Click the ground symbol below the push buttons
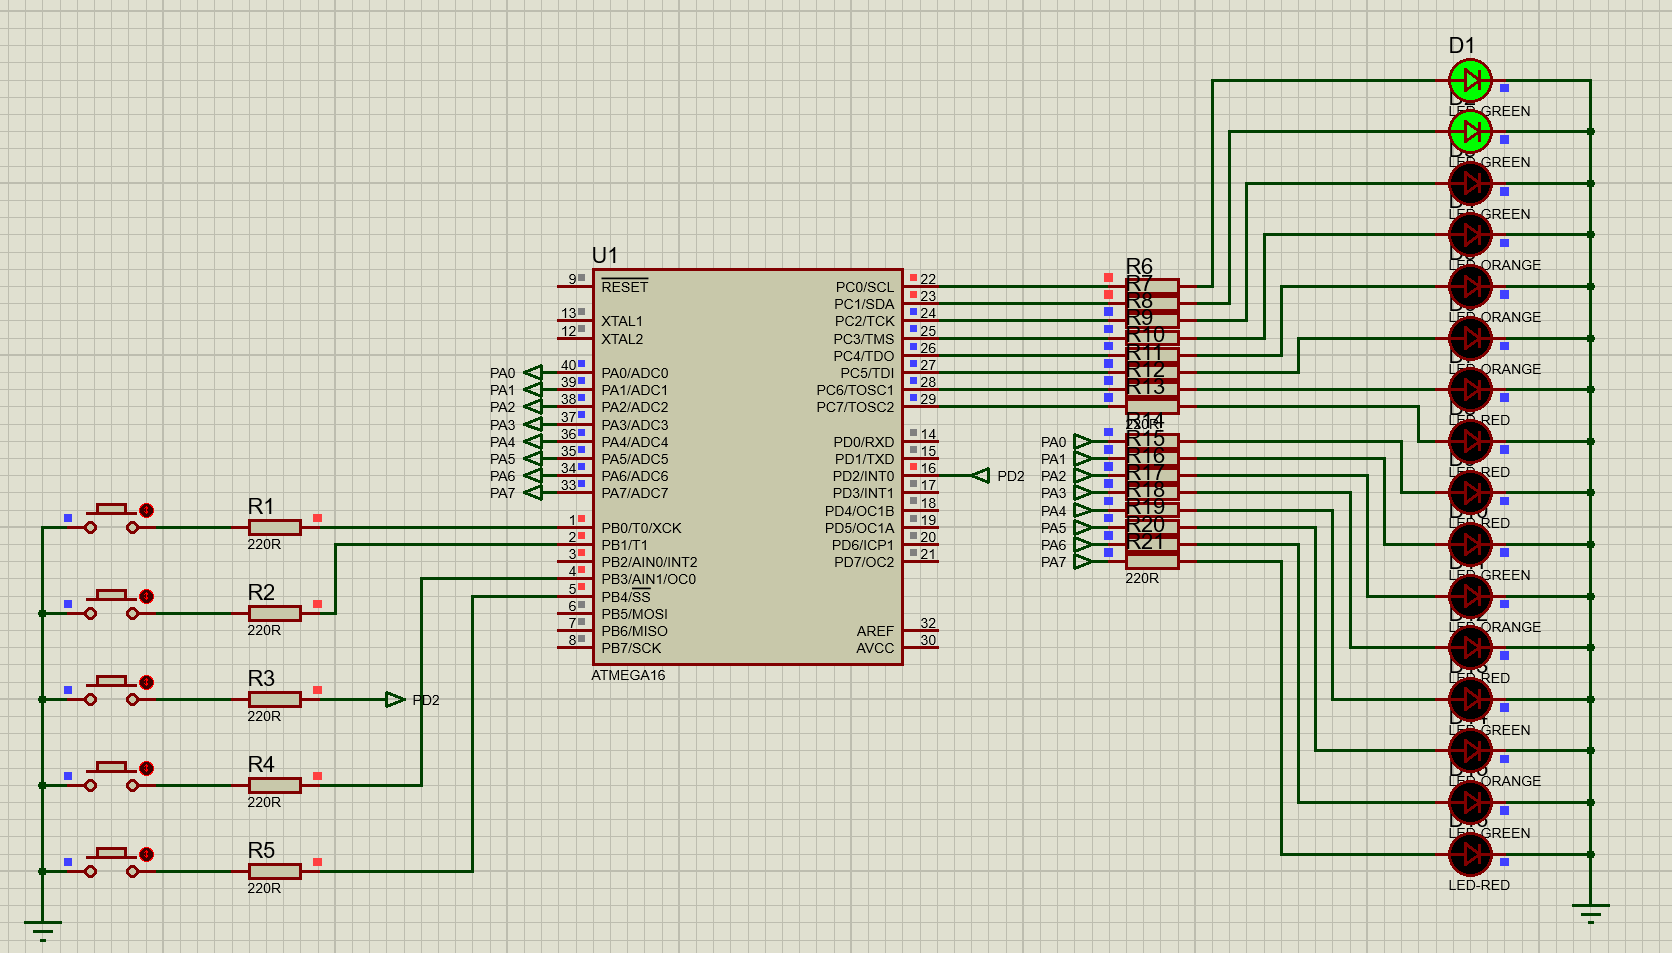 42,930
